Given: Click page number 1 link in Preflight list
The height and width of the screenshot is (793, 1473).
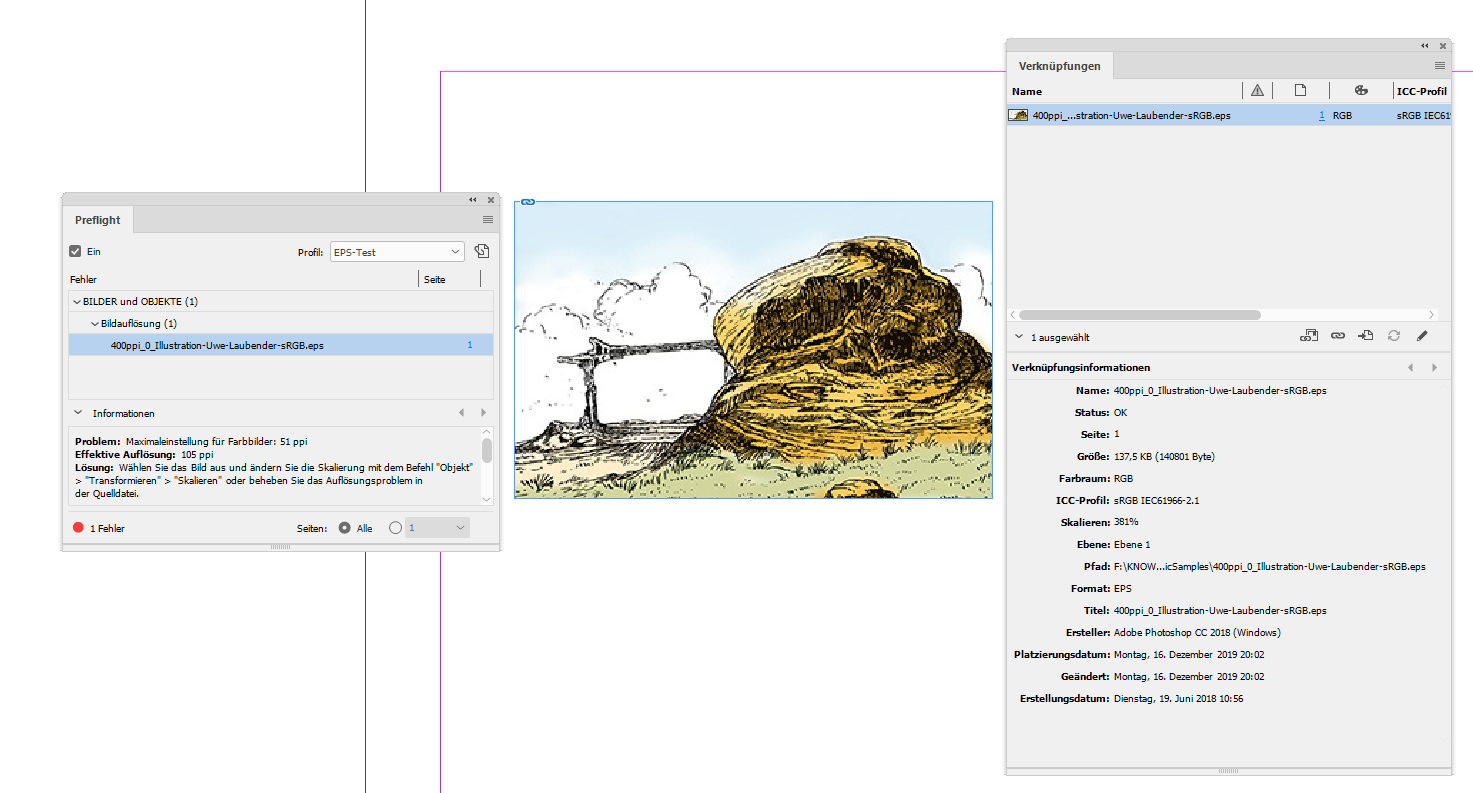Looking at the screenshot, I should pyautogui.click(x=470, y=345).
